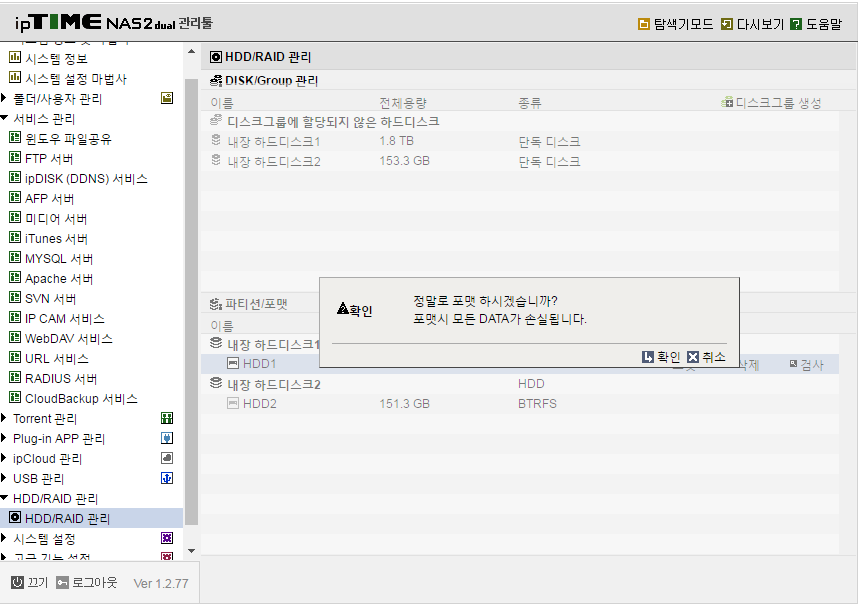
Task: Select HDD2 BTRFS partition row
Action: click(x=519, y=404)
